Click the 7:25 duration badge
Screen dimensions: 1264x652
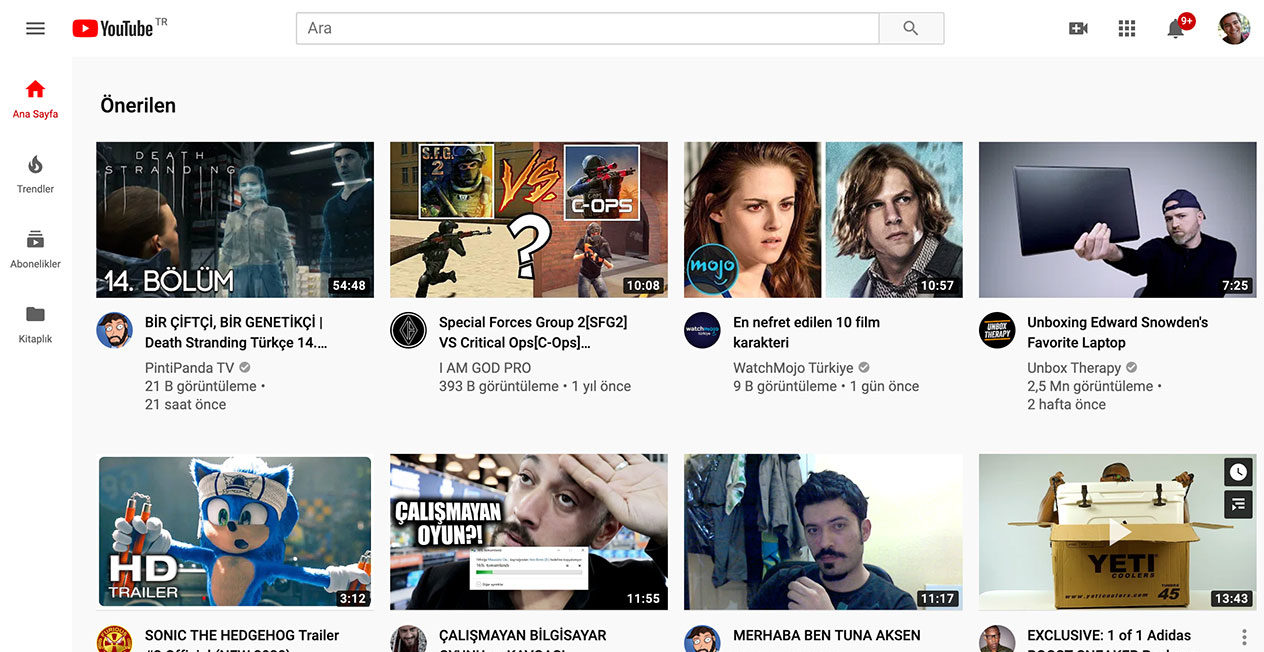point(1235,285)
